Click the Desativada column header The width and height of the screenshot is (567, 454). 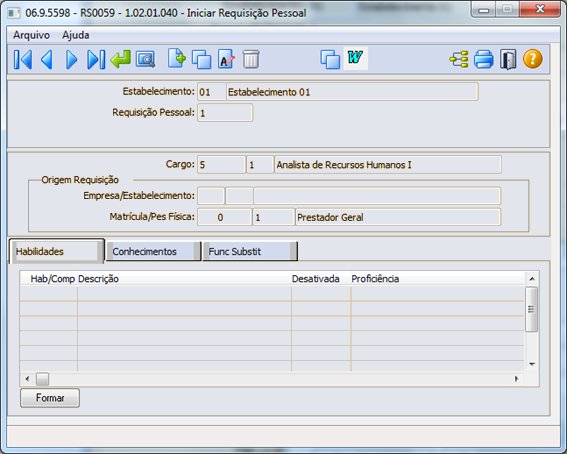(x=321, y=279)
